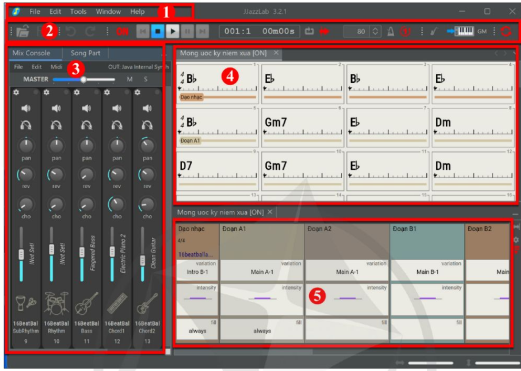Open the Window menu
The width and height of the screenshot is (521, 371).
[108, 12]
